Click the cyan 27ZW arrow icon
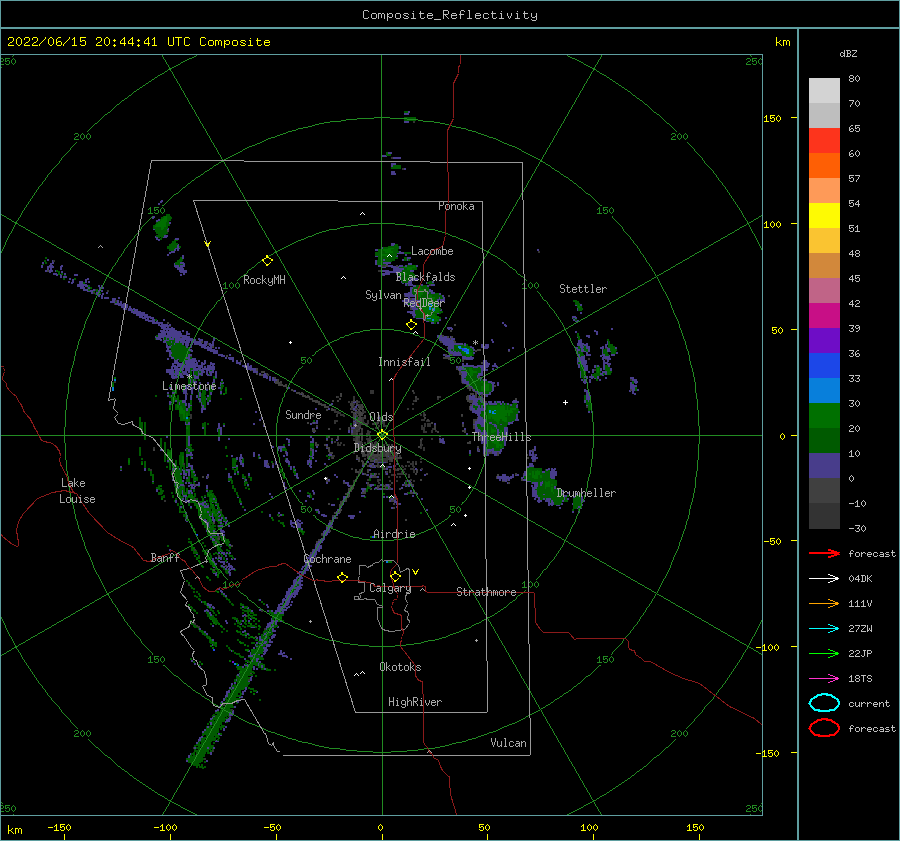 [824, 629]
